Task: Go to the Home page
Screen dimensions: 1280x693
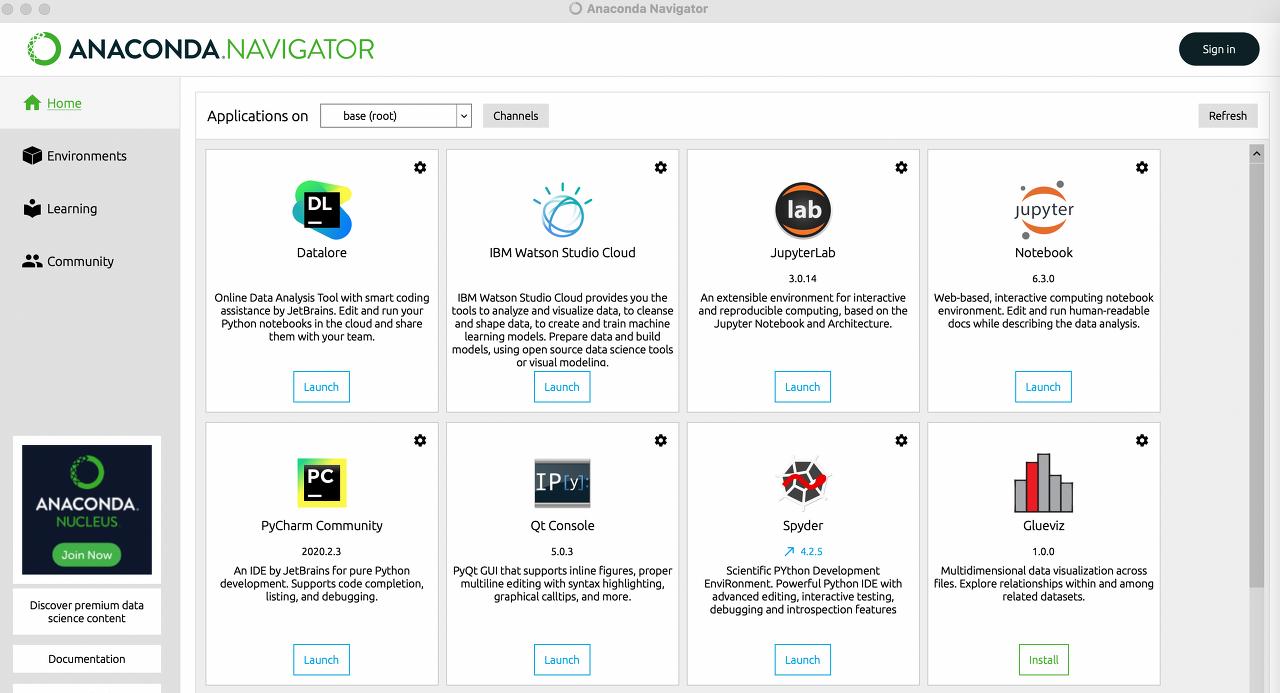Action: click(x=64, y=103)
